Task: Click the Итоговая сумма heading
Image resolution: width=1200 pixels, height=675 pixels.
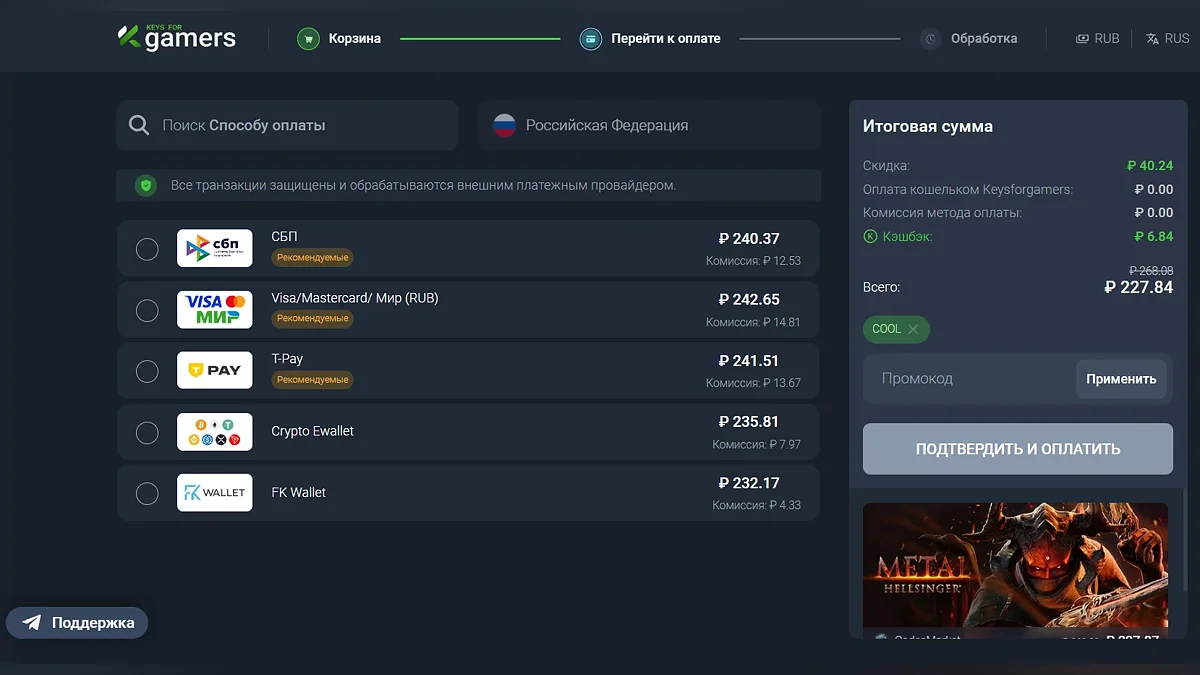Action: pos(928,127)
